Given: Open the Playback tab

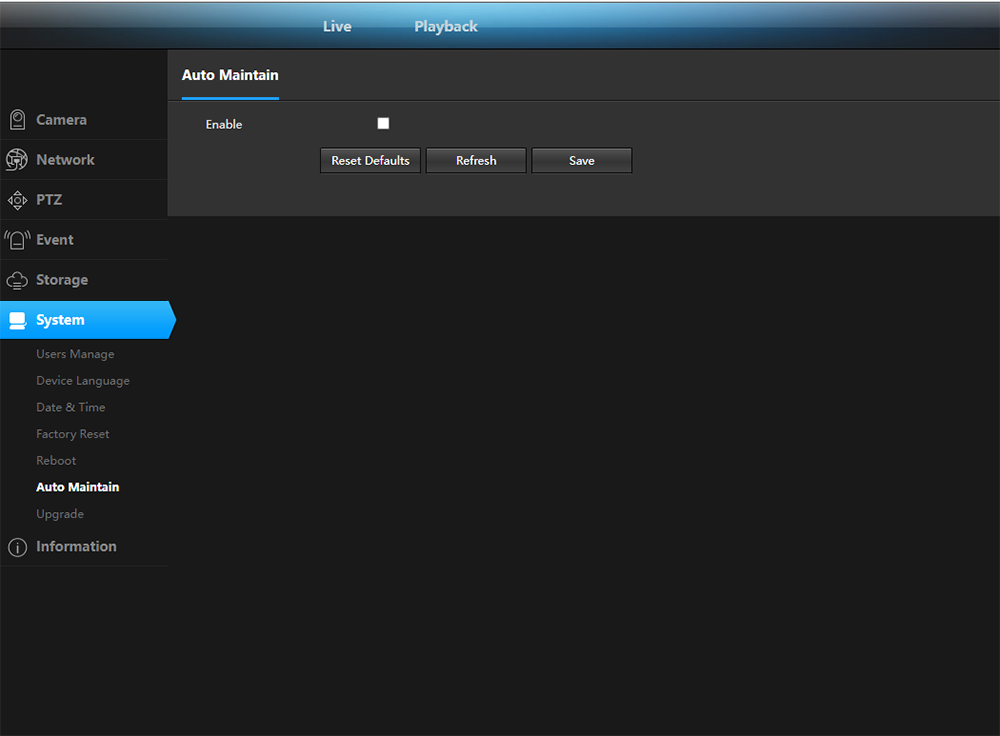Looking at the screenshot, I should 446,26.
